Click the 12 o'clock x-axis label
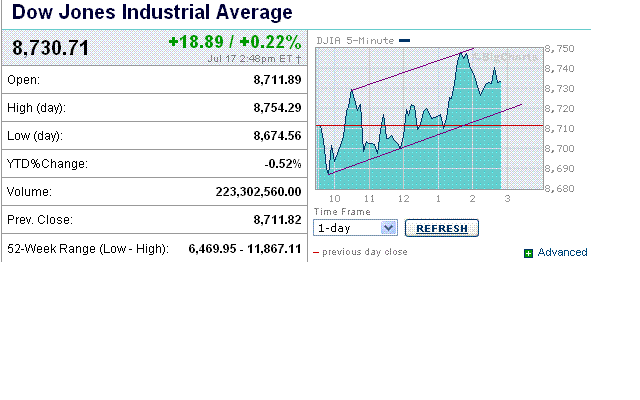Screen dimensions: 640x400 tap(403, 198)
